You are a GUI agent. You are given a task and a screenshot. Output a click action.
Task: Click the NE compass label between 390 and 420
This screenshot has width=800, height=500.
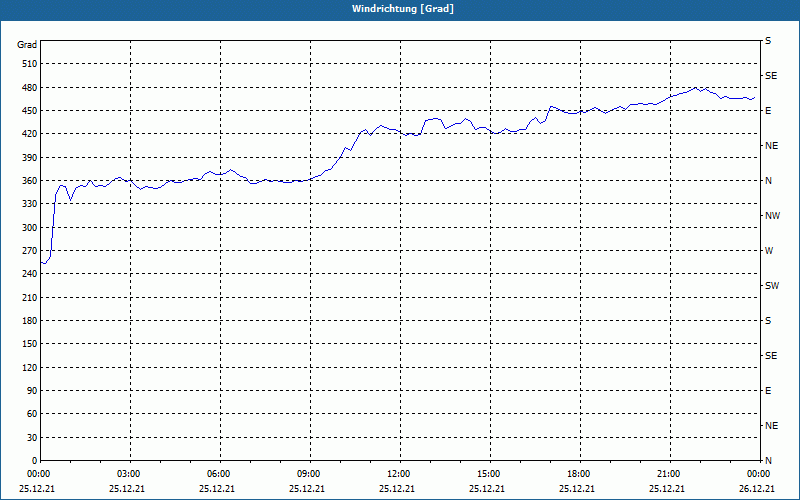(771, 146)
